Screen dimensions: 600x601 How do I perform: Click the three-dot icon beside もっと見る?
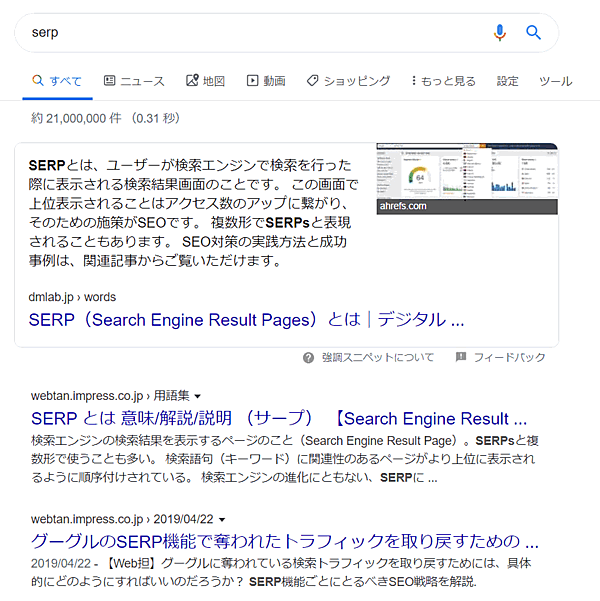(x=414, y=80)
